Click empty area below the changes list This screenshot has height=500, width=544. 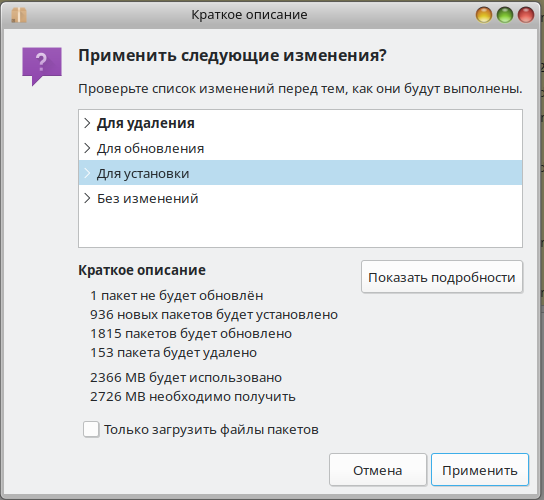point(300,228)
